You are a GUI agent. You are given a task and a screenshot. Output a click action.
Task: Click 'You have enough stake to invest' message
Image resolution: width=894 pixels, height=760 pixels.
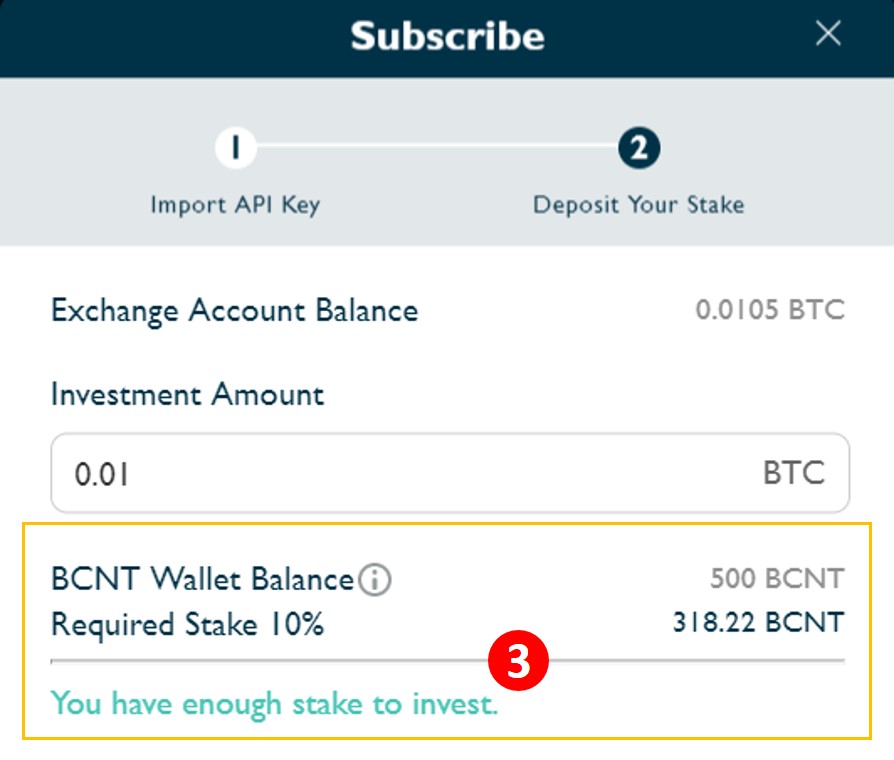click(274, 704)
